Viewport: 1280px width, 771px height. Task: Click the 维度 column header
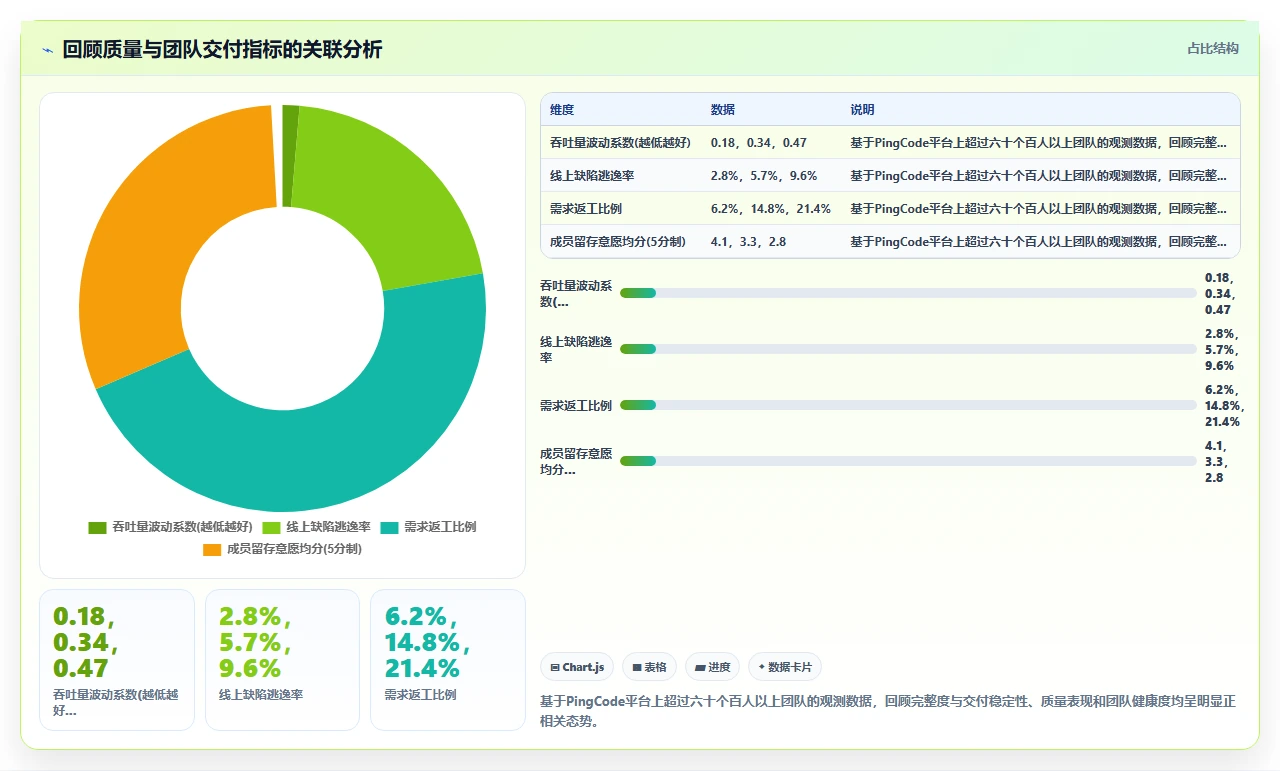562,110
